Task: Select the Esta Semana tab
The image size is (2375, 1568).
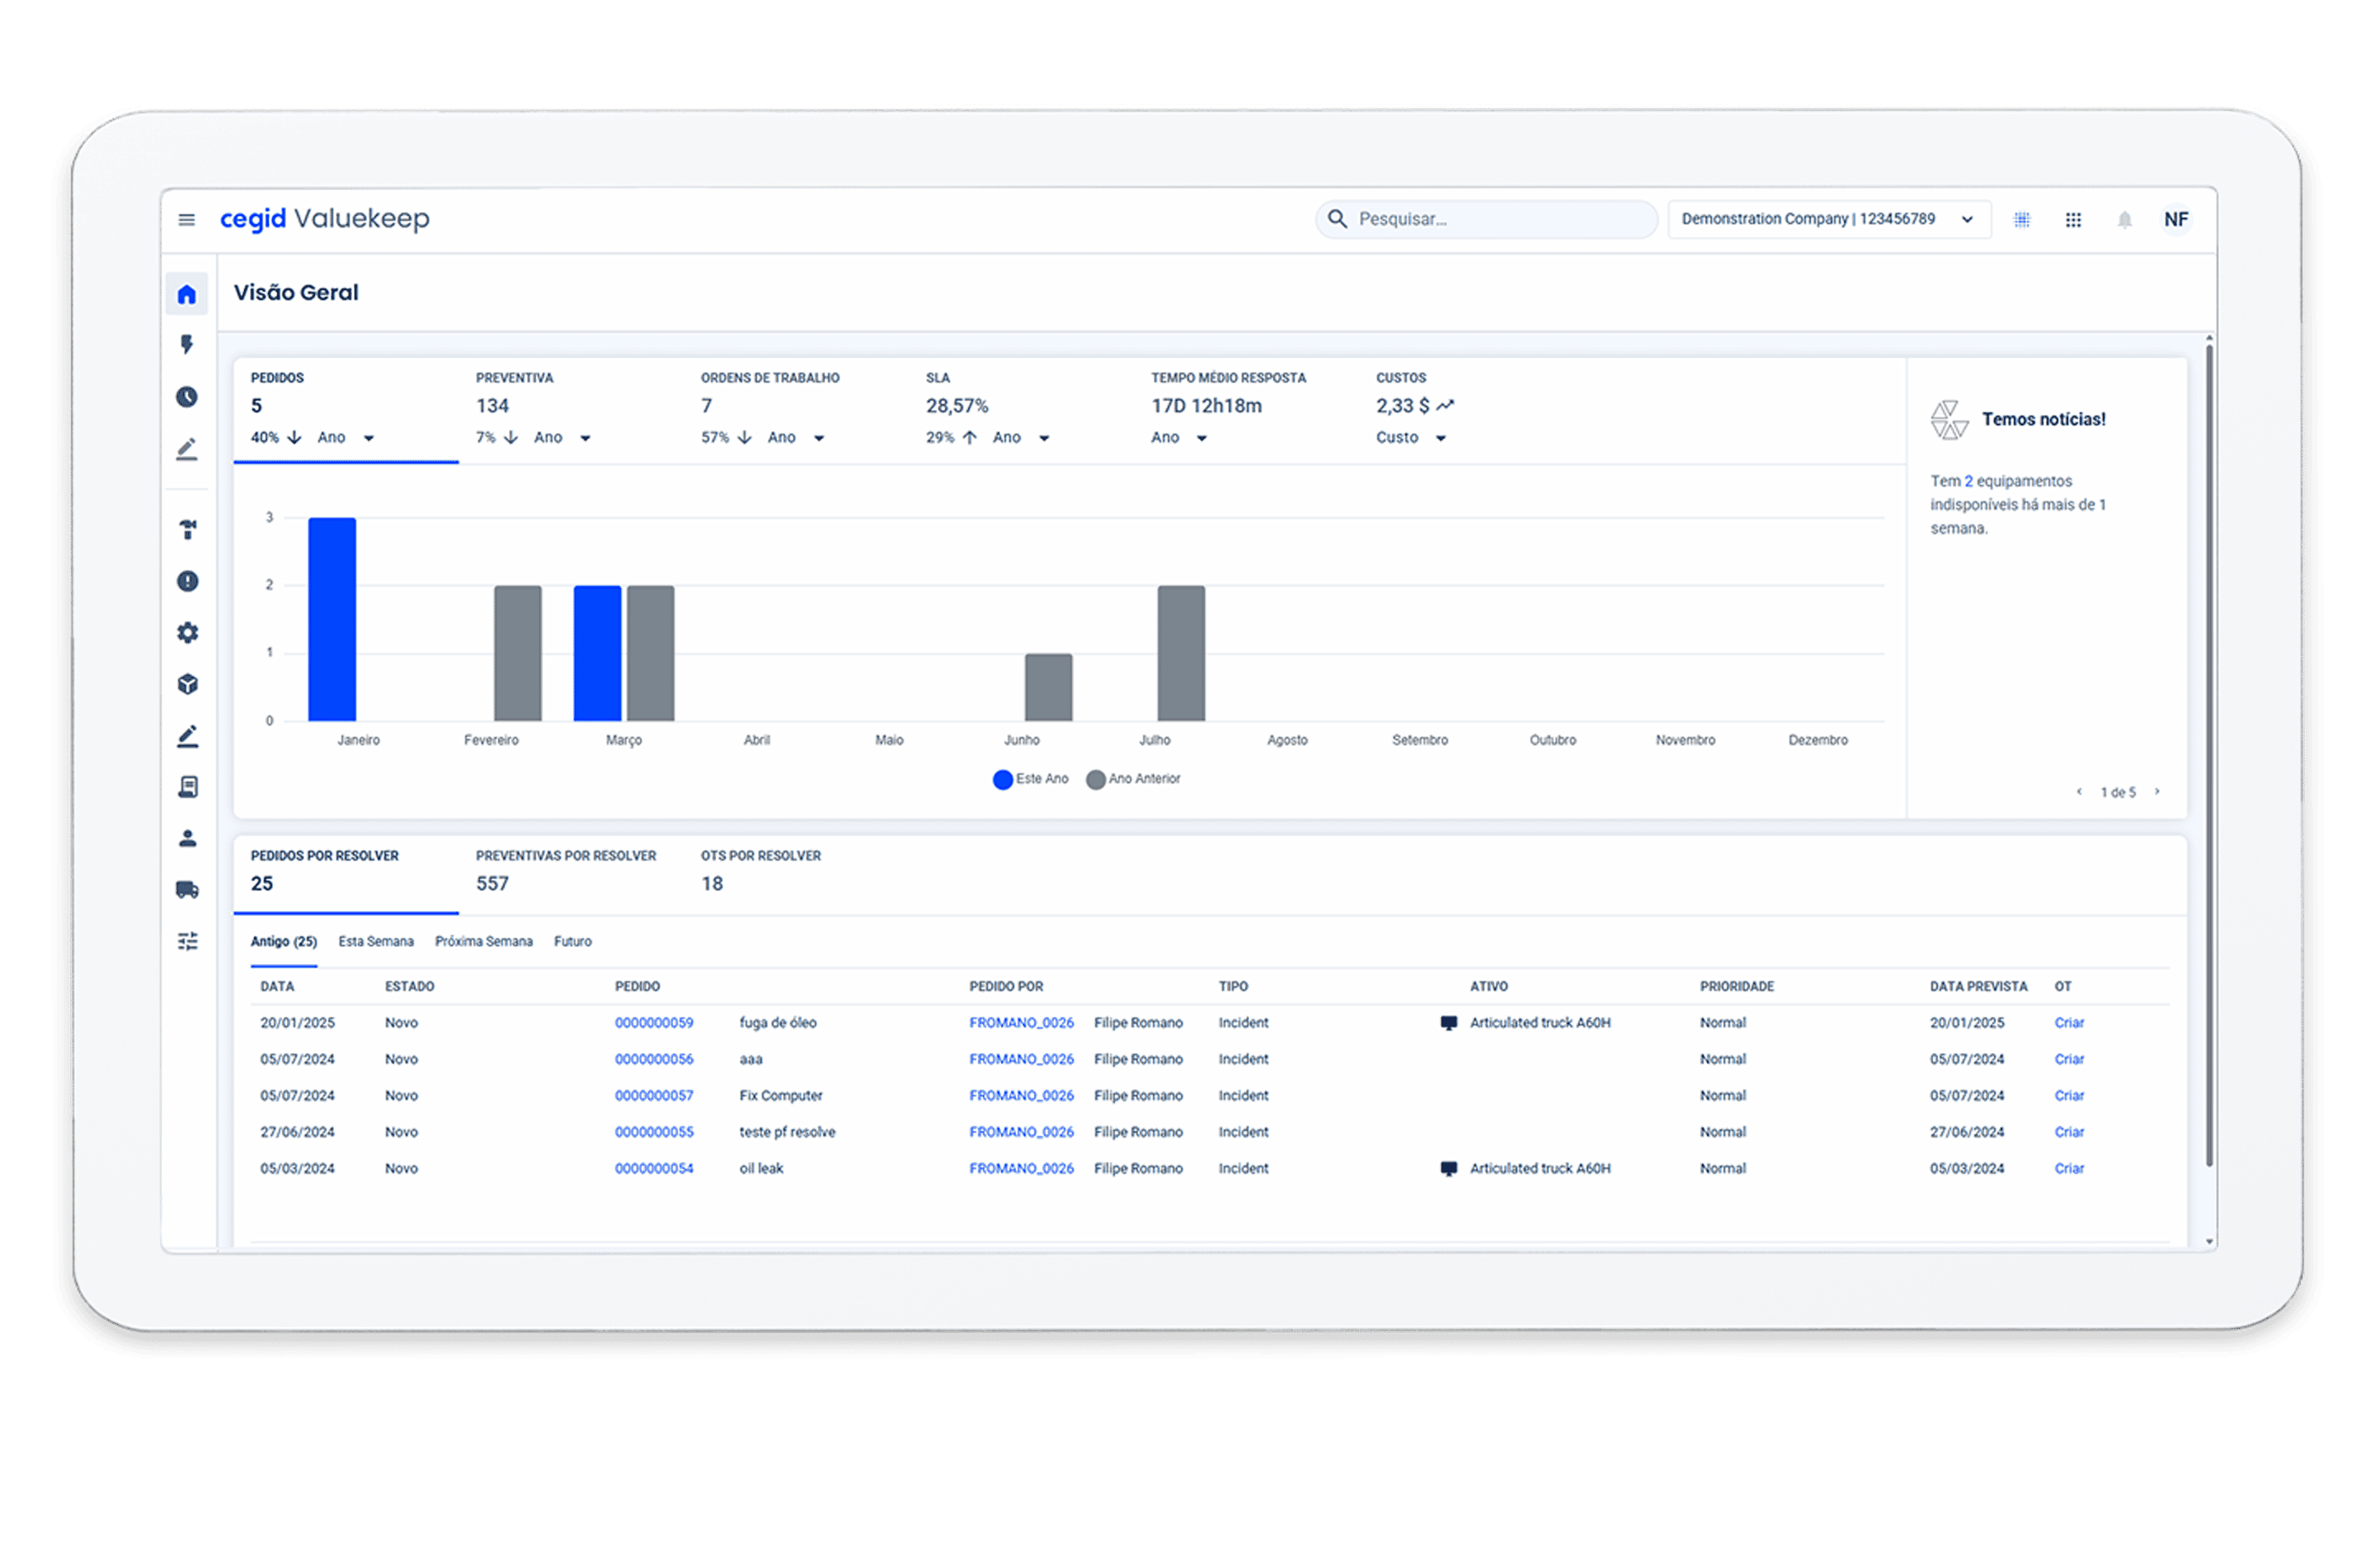Action: pyautogui.click(x=376, y=942)
